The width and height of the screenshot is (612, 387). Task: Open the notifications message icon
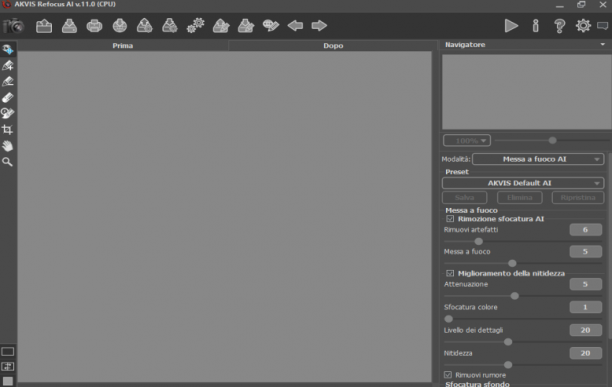point(603,26)
